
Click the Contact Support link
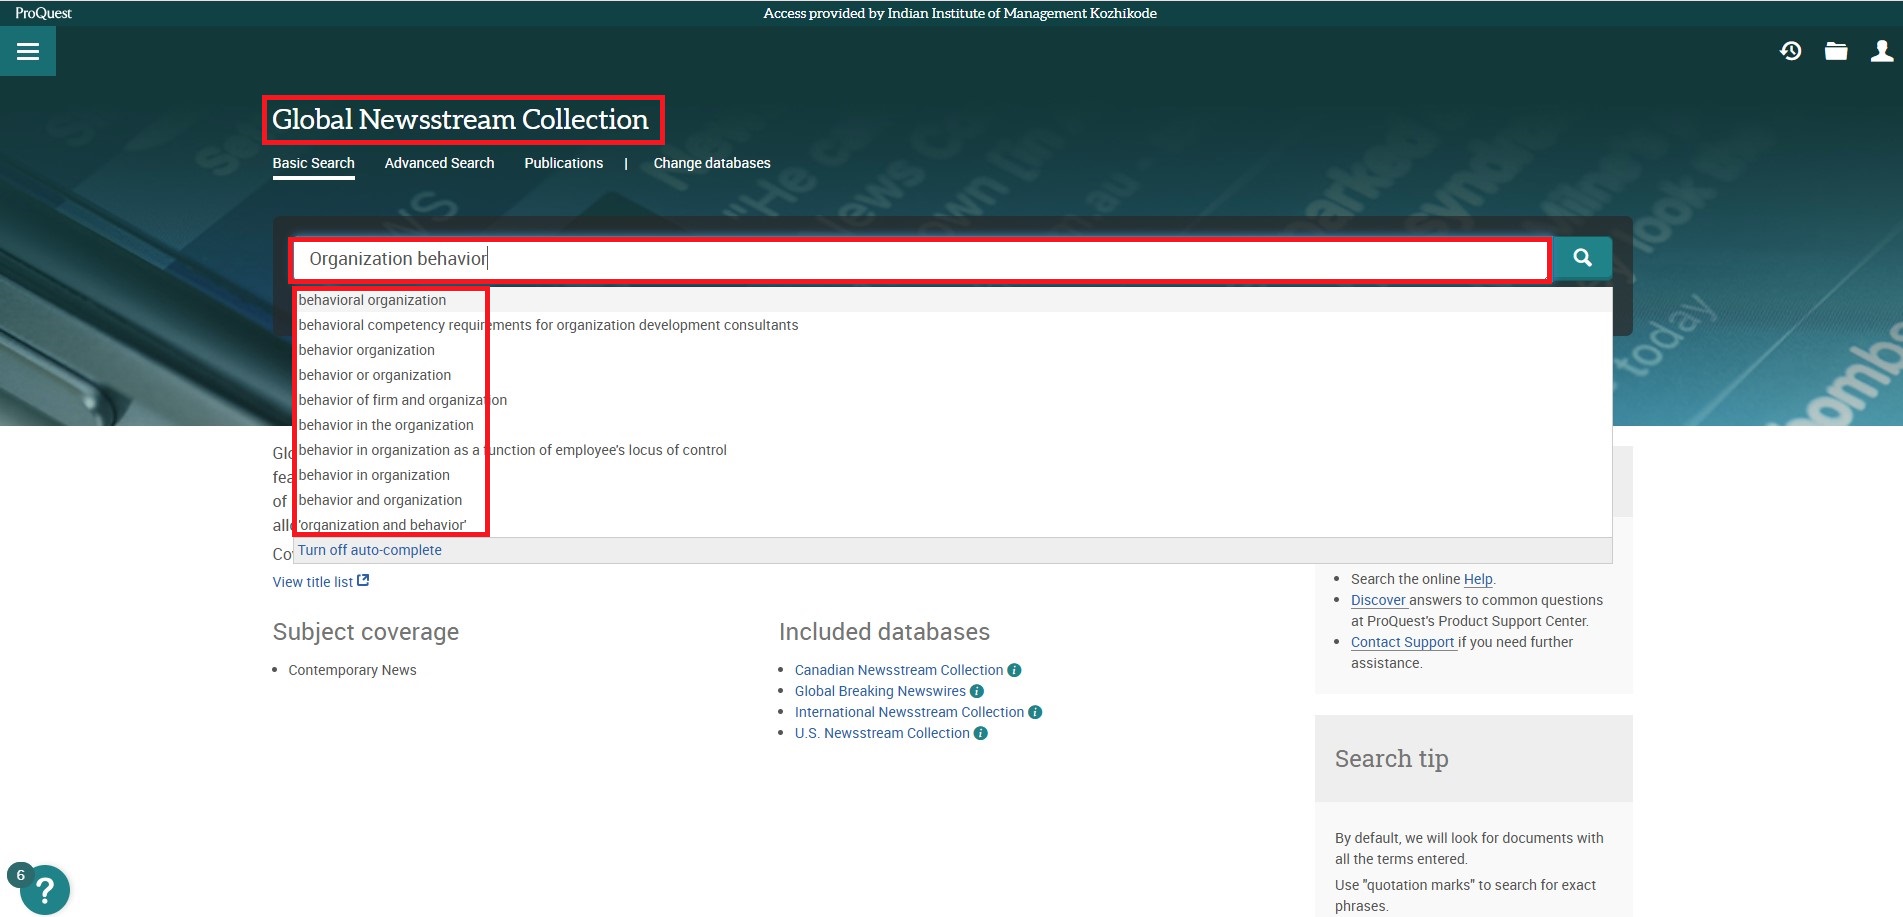point(1402,642)
